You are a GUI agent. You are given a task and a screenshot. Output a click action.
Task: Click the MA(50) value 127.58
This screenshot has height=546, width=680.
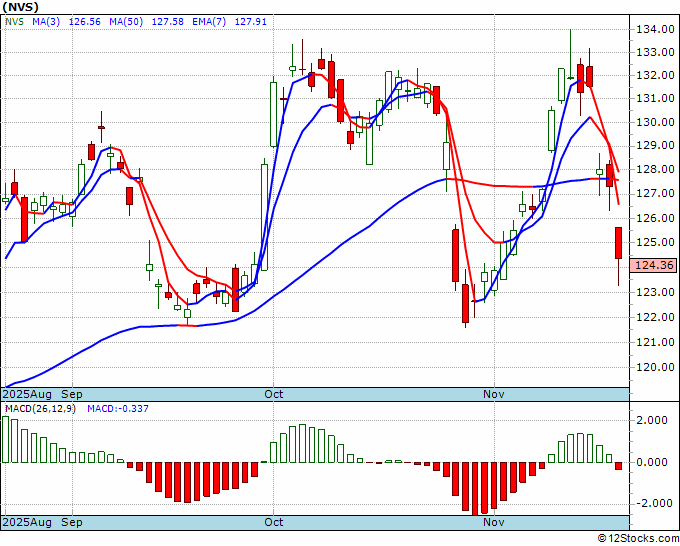pyautogui.click(x=167, y=22)
